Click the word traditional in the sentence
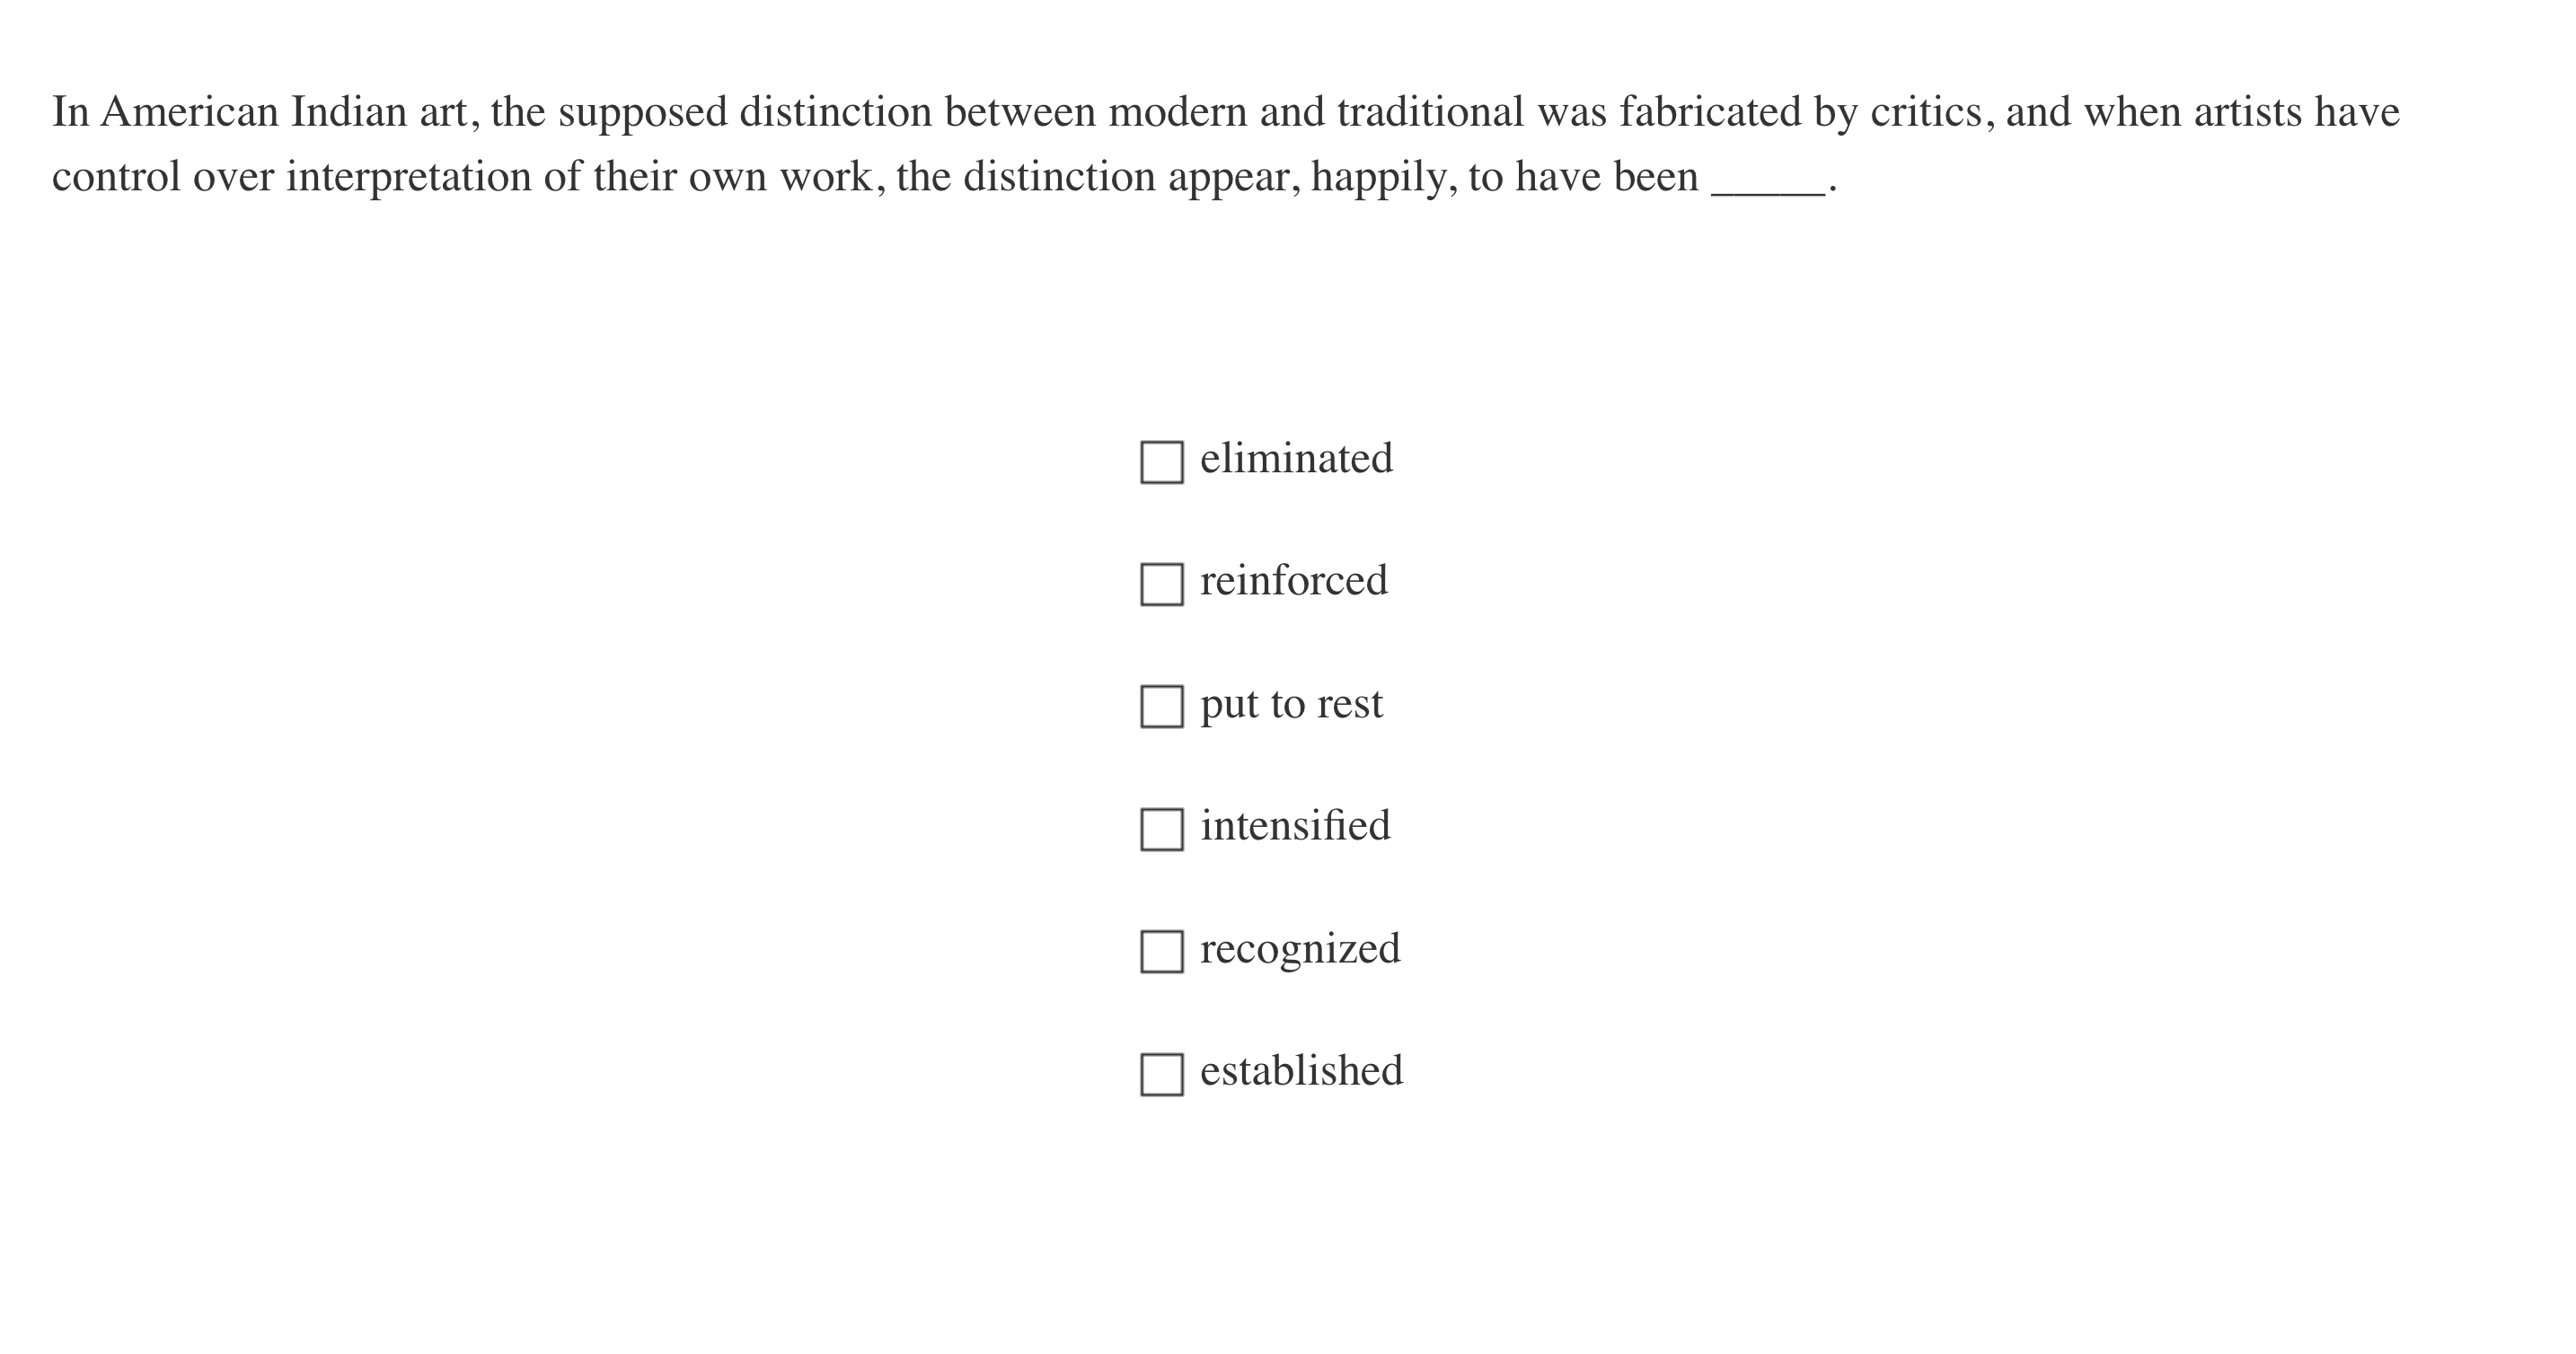 (1430, 112)
